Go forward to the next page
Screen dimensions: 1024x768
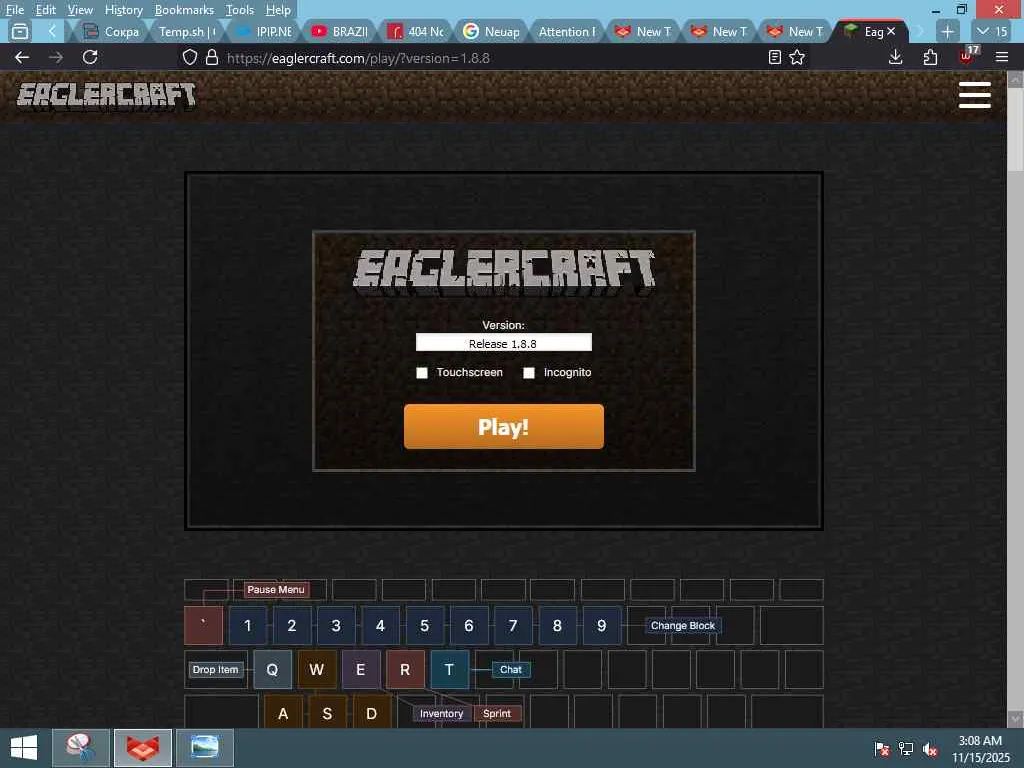56,57
